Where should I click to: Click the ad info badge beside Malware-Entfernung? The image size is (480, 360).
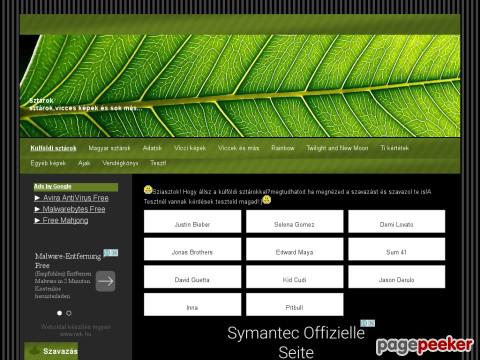click(111, 253)
